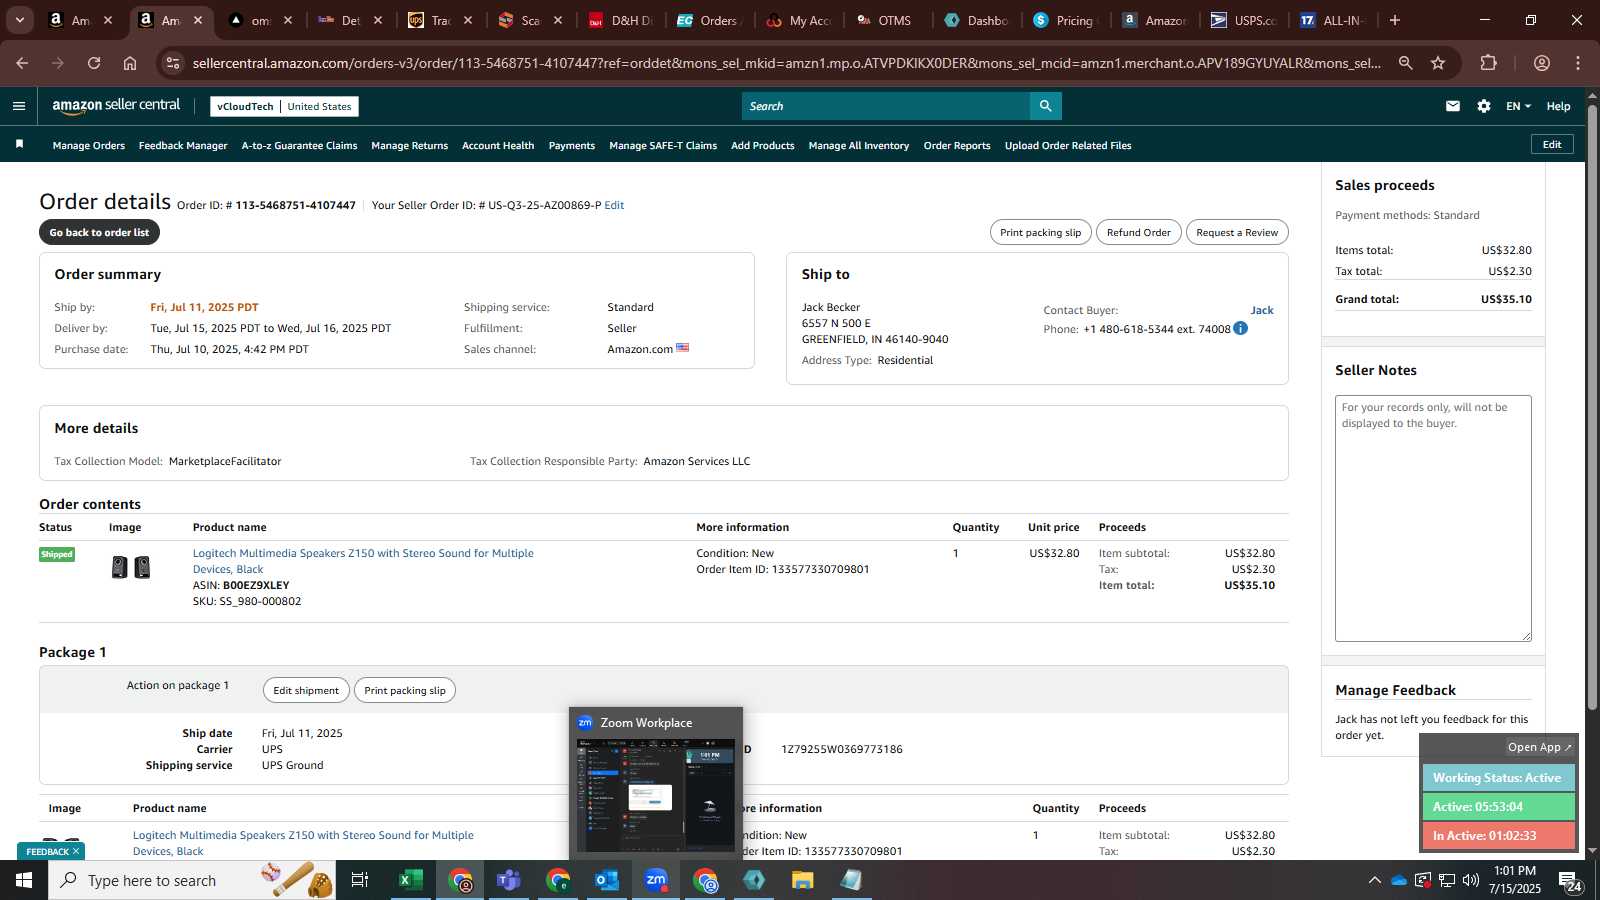
Task: Open the notification center icon
Action: coord(1570,880)
